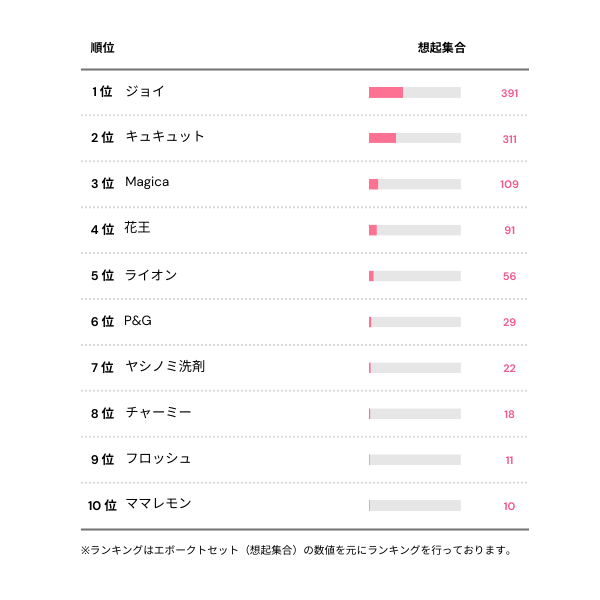Image resolution: width=600 pixels, height=600 pixels.
Task: Click the ライオン brand label
Action: click(151, 275)
